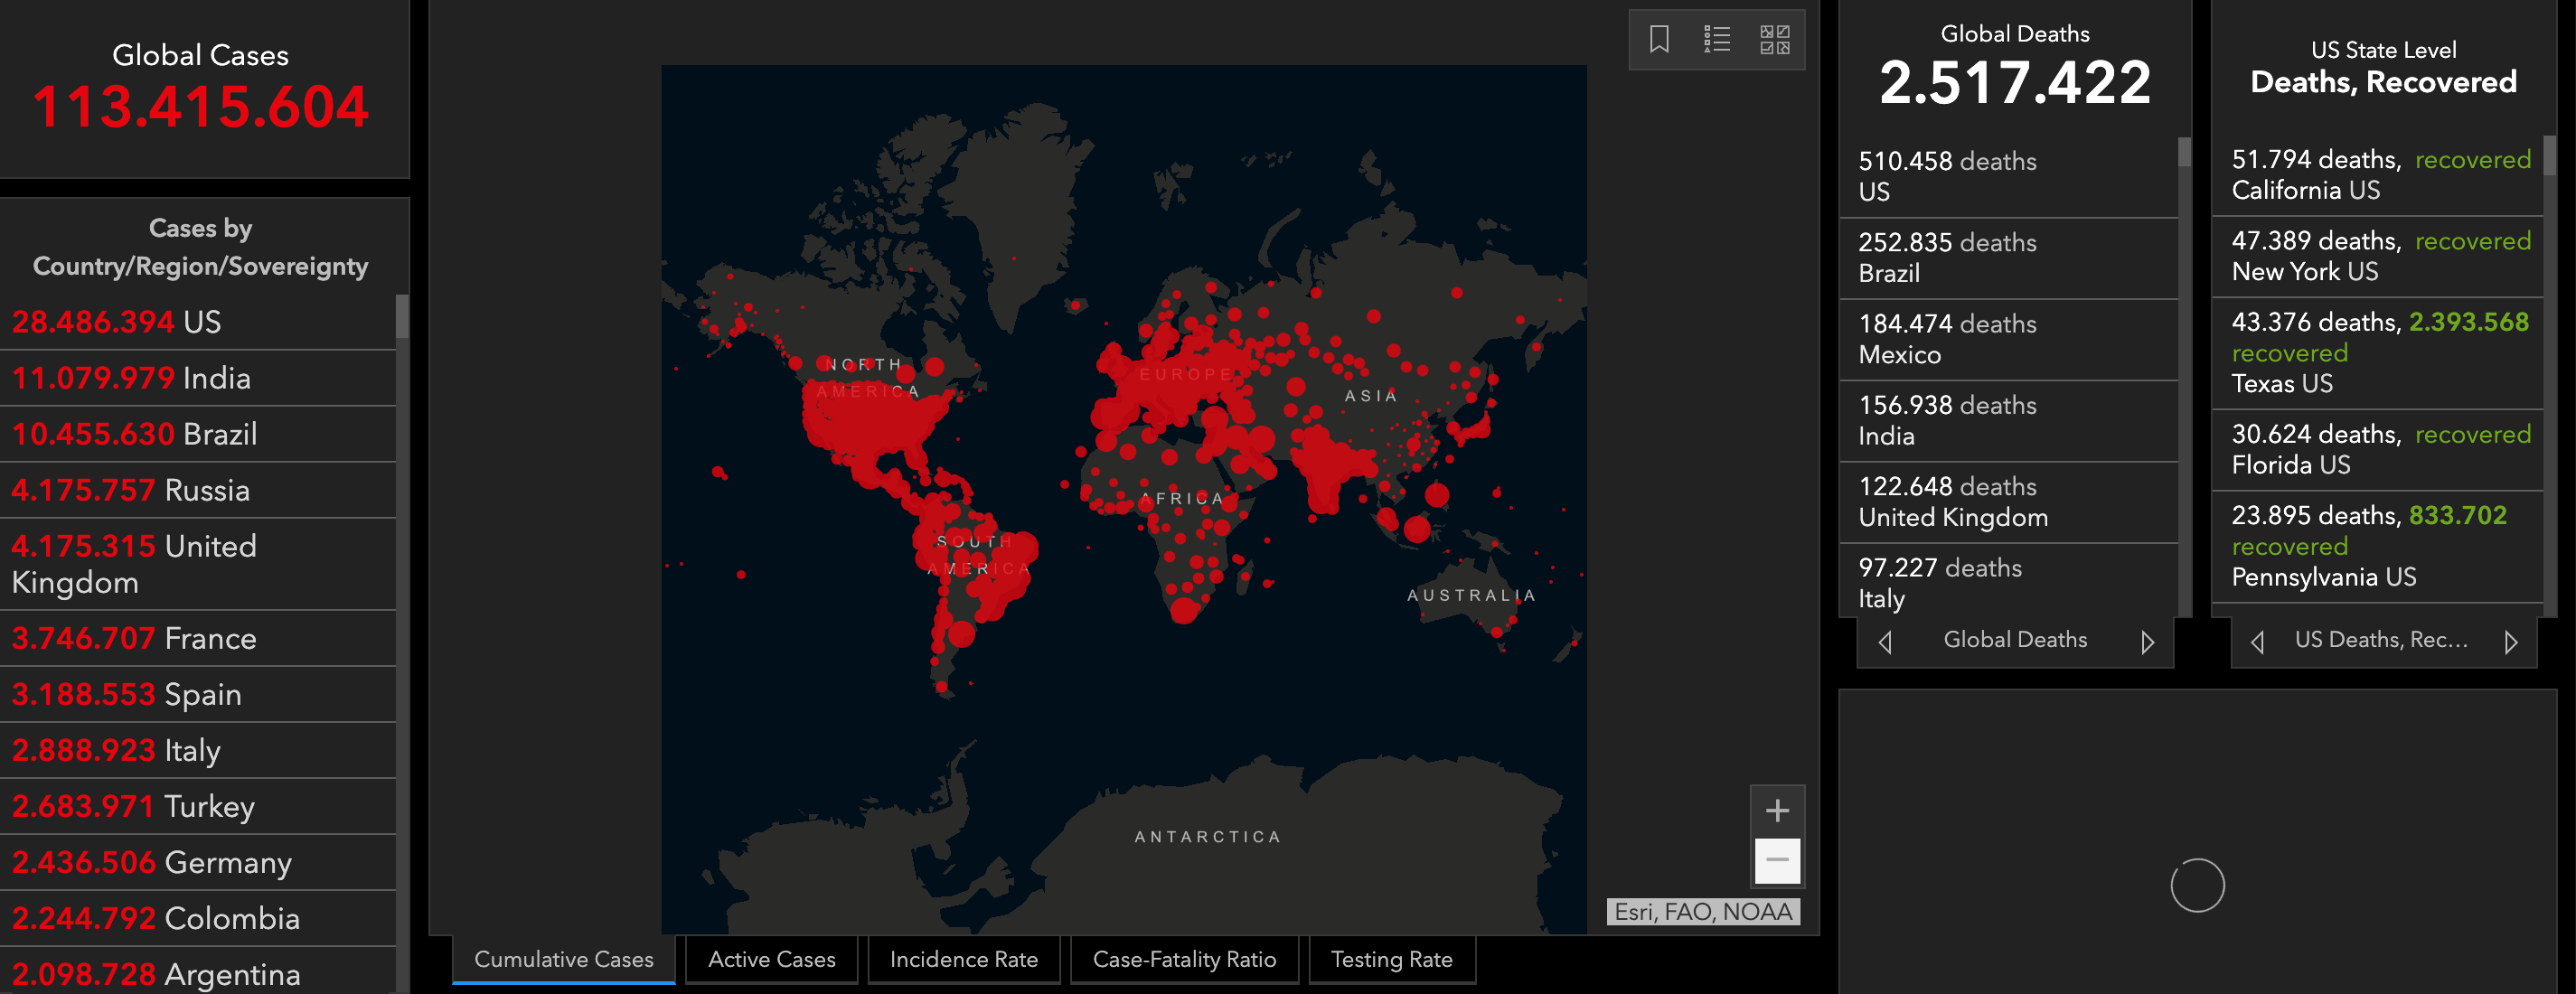2576x994 pixels.
Task: Select the Testing Rate tab
Action: pyautogui.click(x=1391, y=959)
